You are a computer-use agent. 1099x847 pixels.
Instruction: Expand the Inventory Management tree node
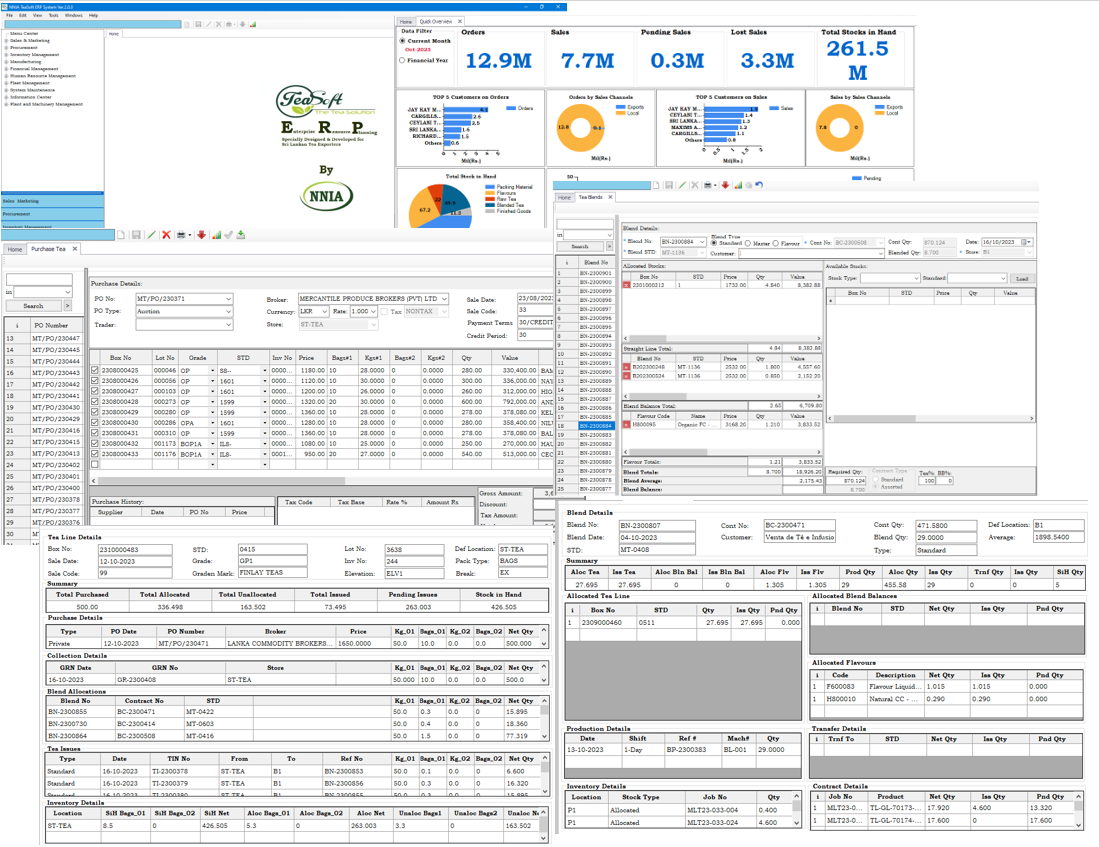(6, 54)
